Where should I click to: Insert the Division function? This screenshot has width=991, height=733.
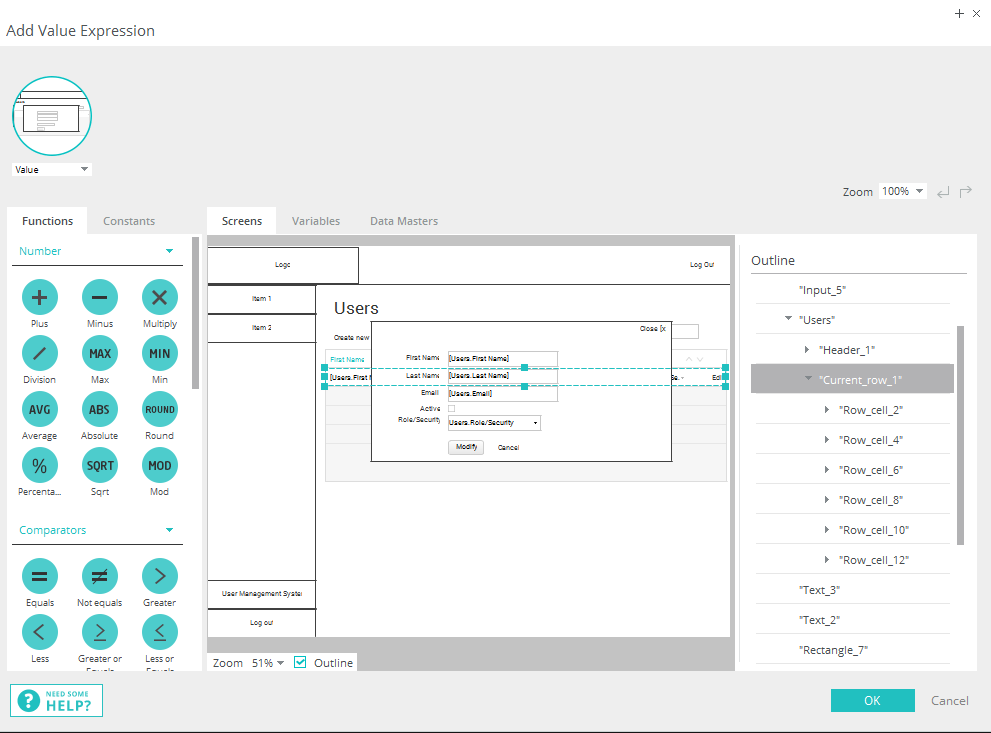point(40,353)
